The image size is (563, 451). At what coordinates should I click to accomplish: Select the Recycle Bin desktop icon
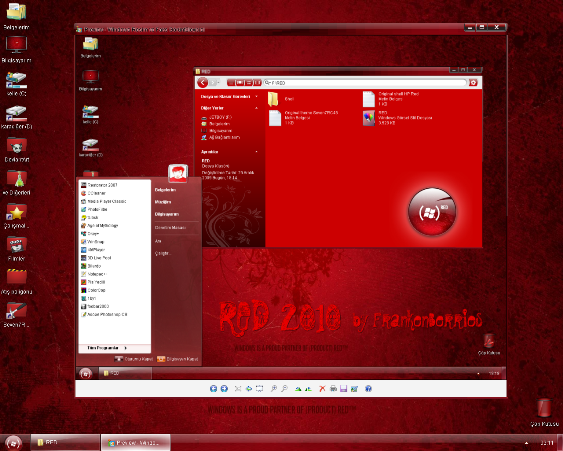tap(544, 412)
